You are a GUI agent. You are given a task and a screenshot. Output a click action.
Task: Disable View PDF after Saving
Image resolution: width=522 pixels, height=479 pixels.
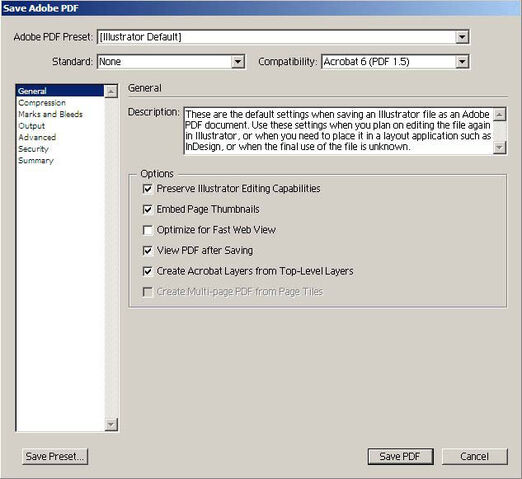(x=147, y=251)
